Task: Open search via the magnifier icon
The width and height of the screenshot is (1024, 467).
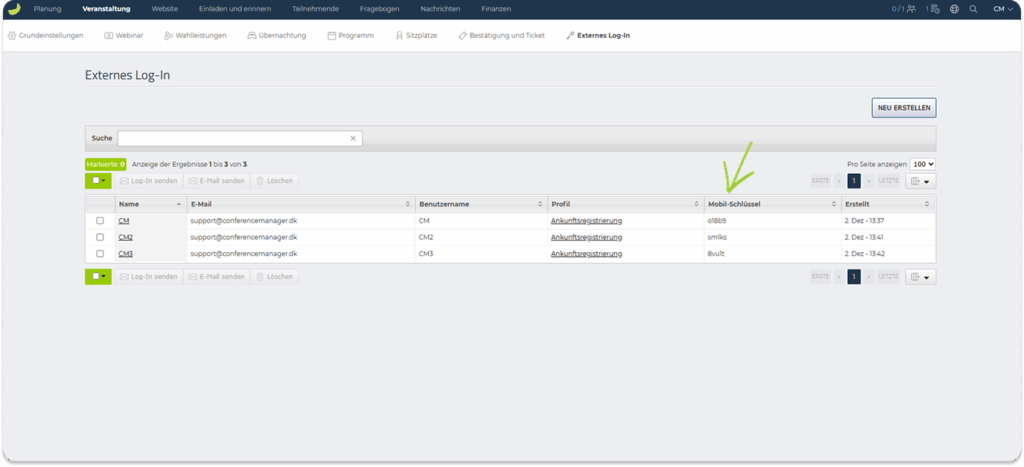Action: click(x=973, y=9)
